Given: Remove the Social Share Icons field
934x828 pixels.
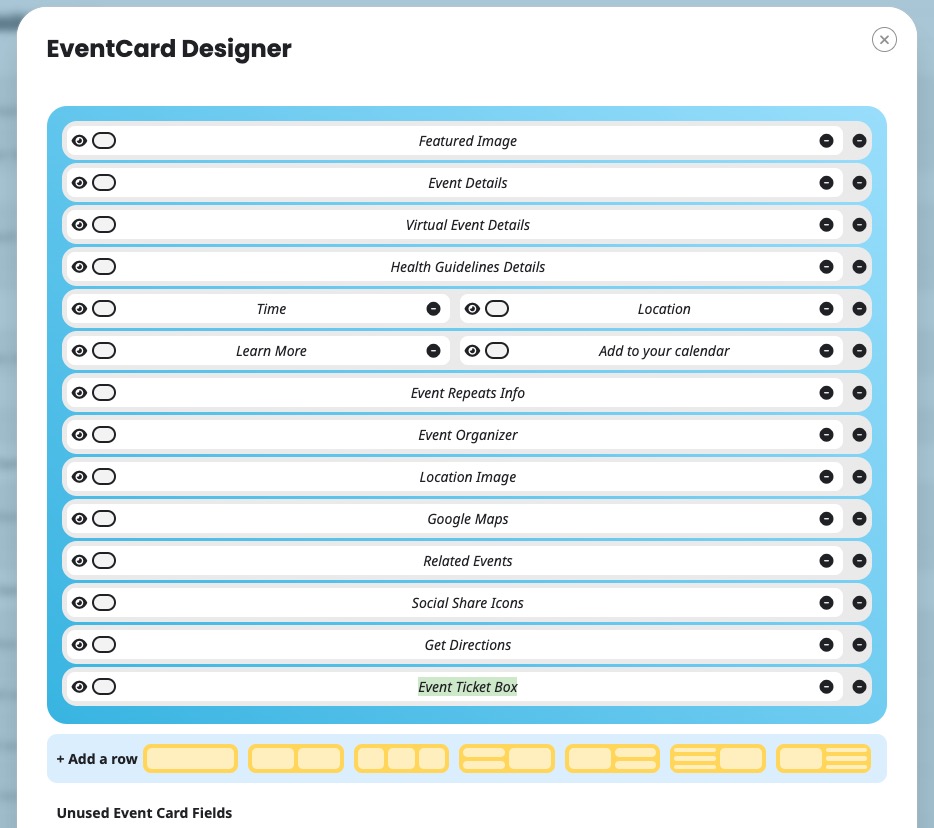Looking at the screenshot, I should [x=826, y=603].
